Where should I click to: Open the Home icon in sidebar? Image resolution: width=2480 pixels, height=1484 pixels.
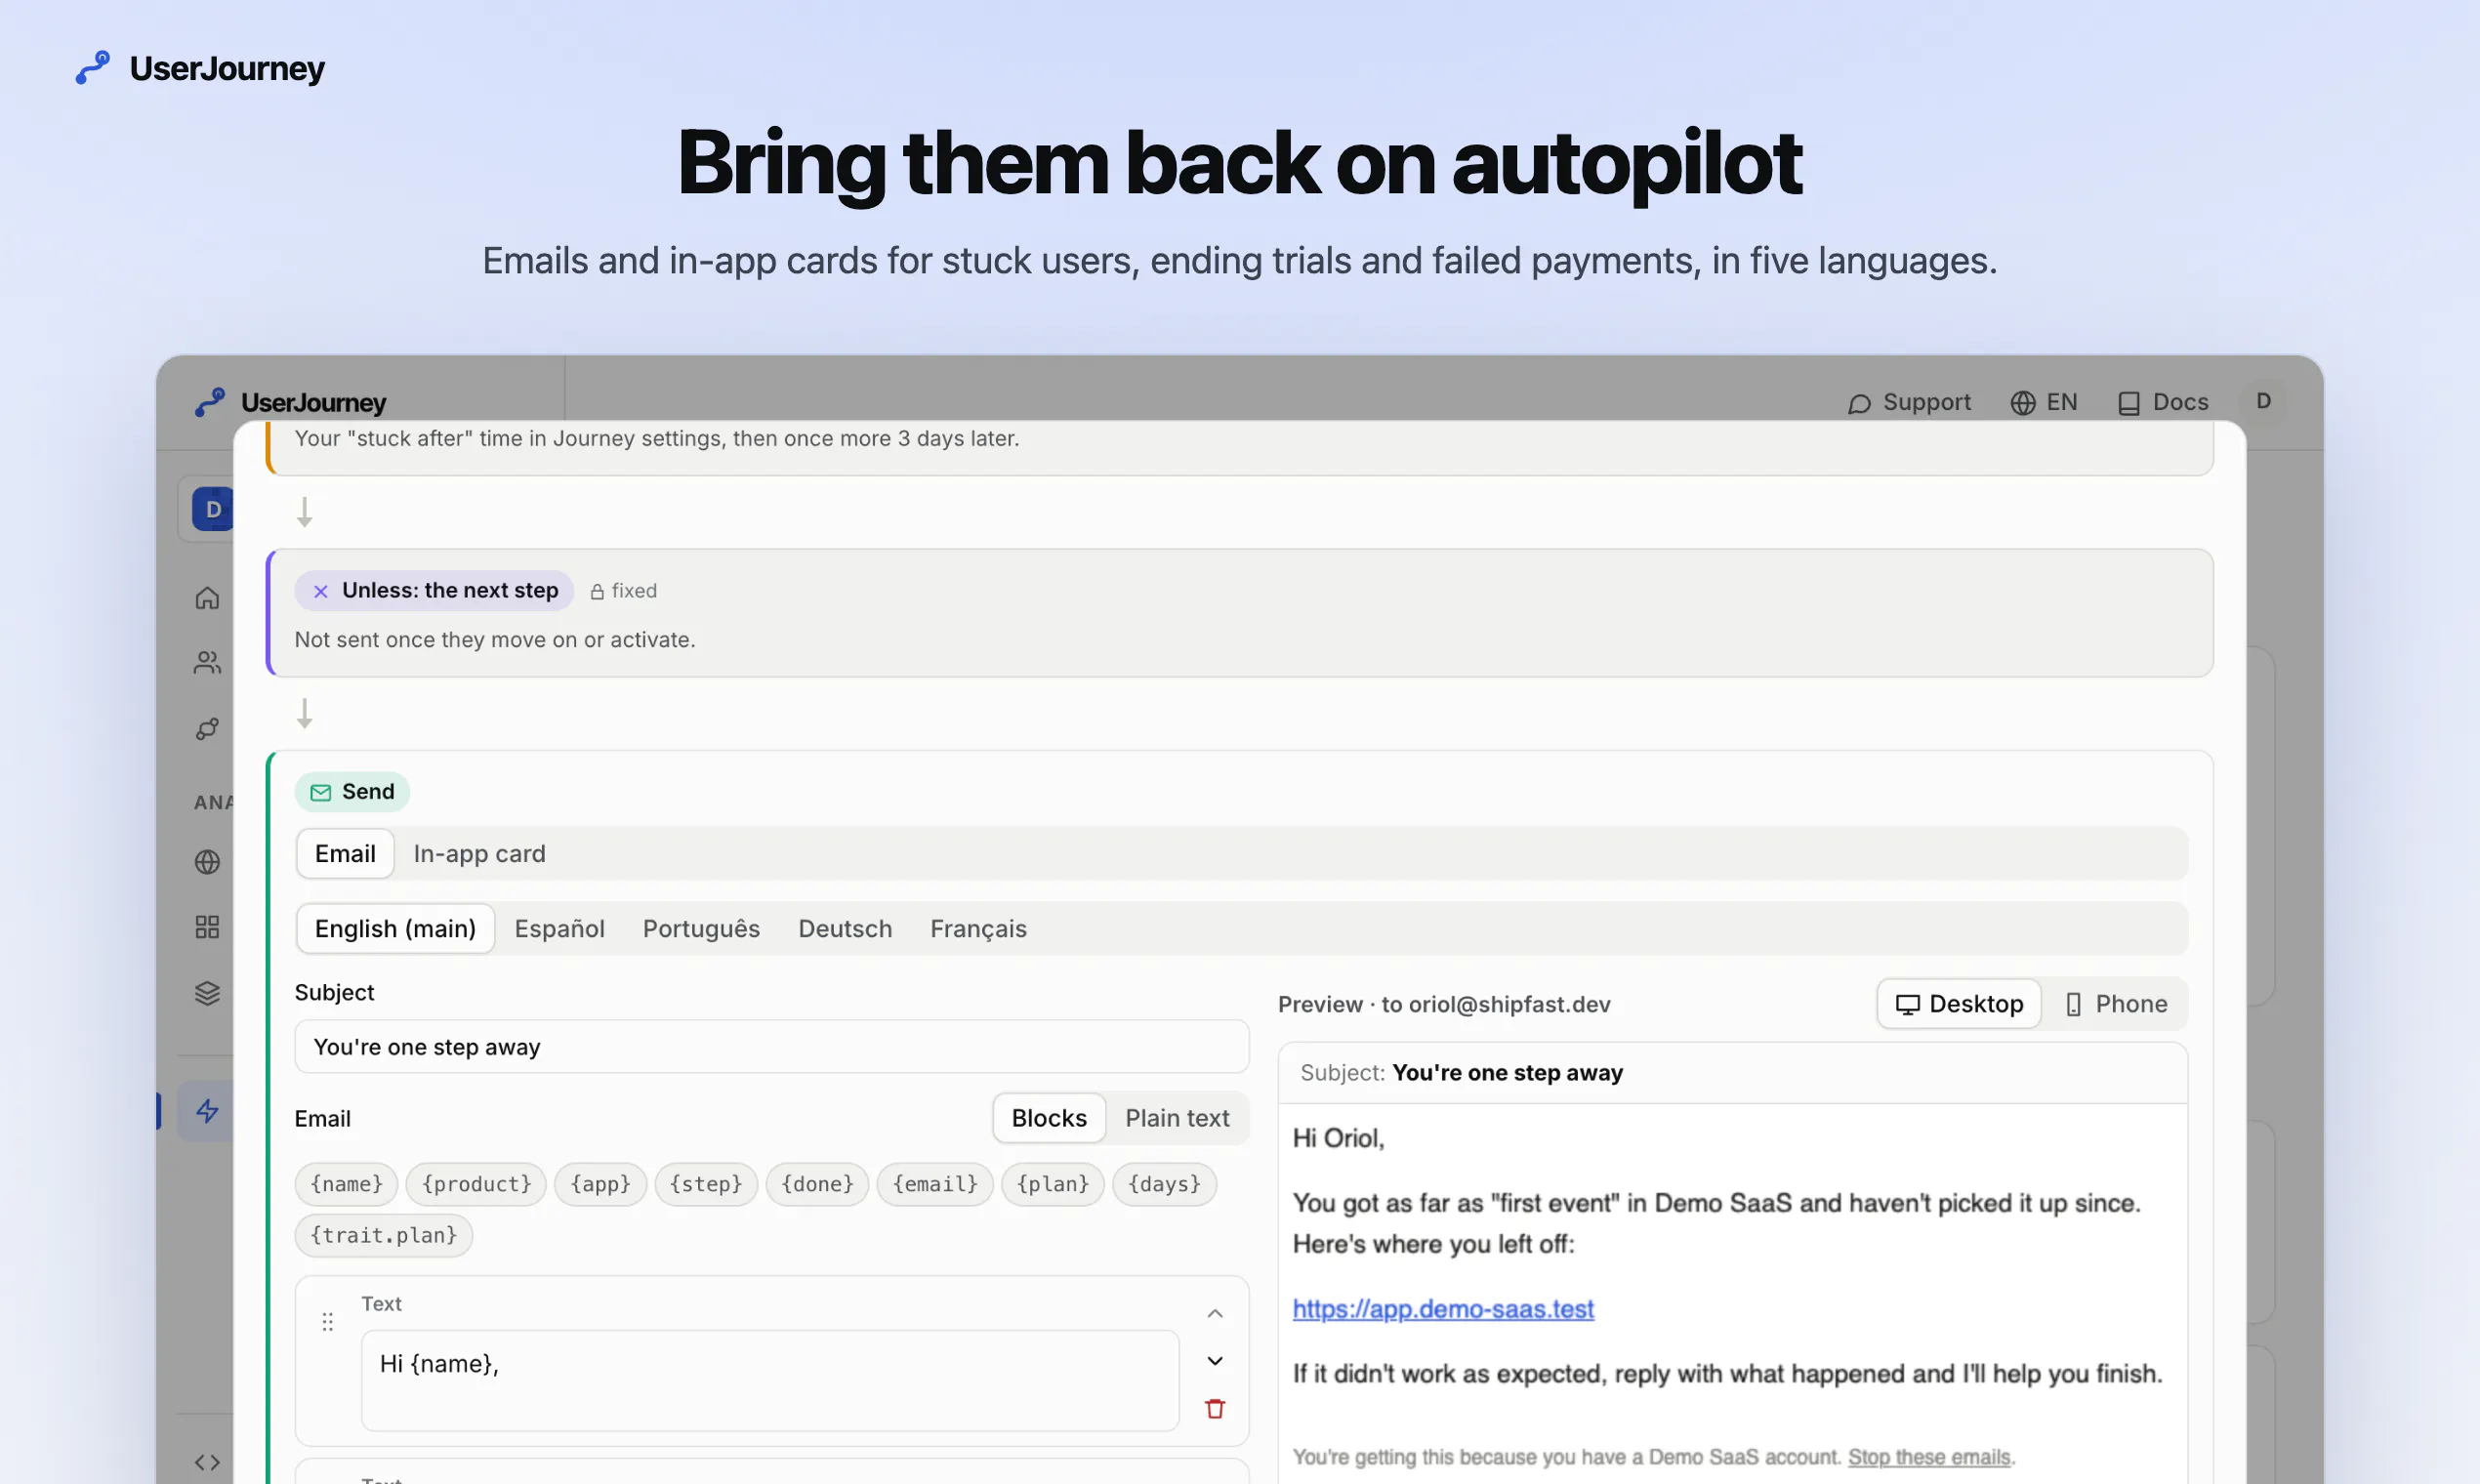coord(207,598)
